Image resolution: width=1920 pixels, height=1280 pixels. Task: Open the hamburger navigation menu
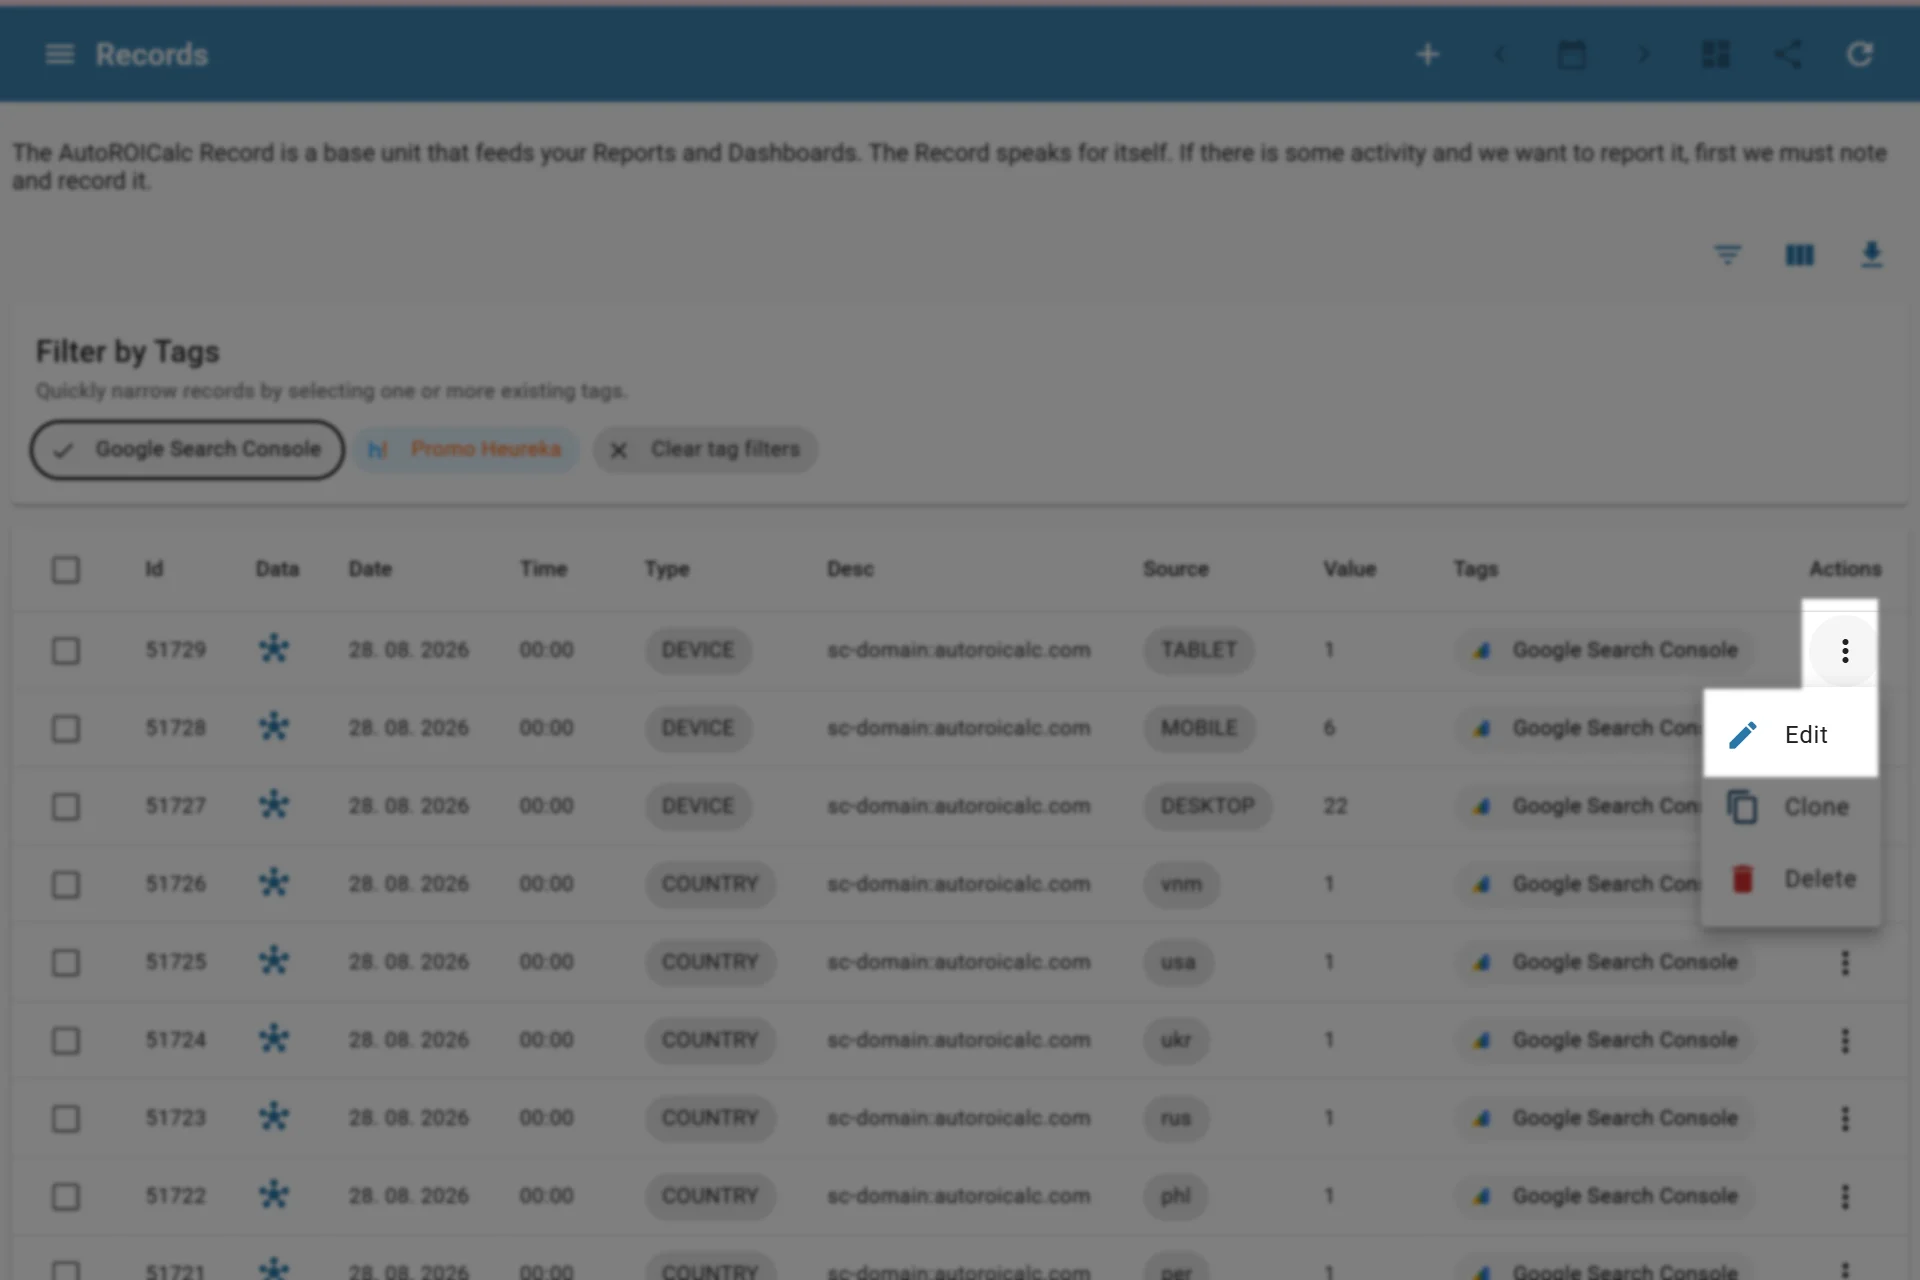click(x=60, y=54)
